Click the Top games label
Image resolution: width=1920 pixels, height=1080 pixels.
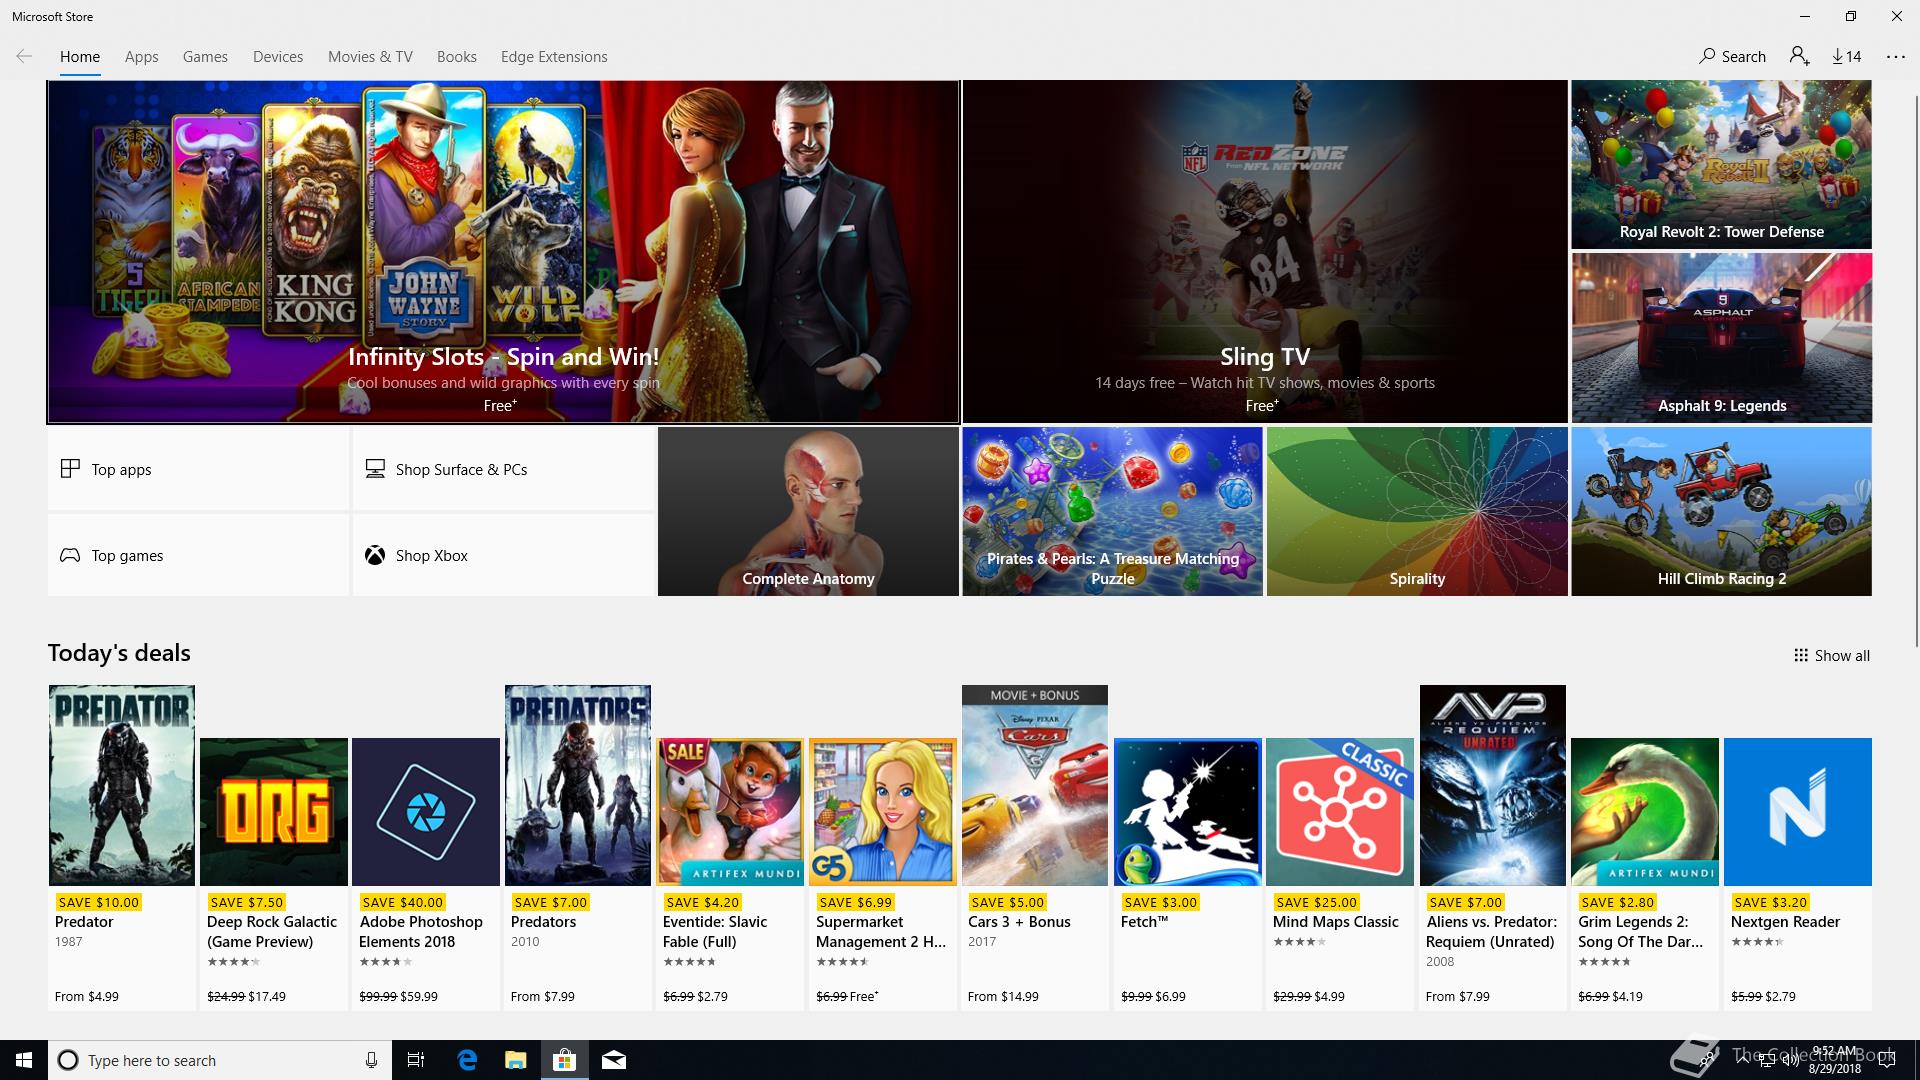click(127, 556)
